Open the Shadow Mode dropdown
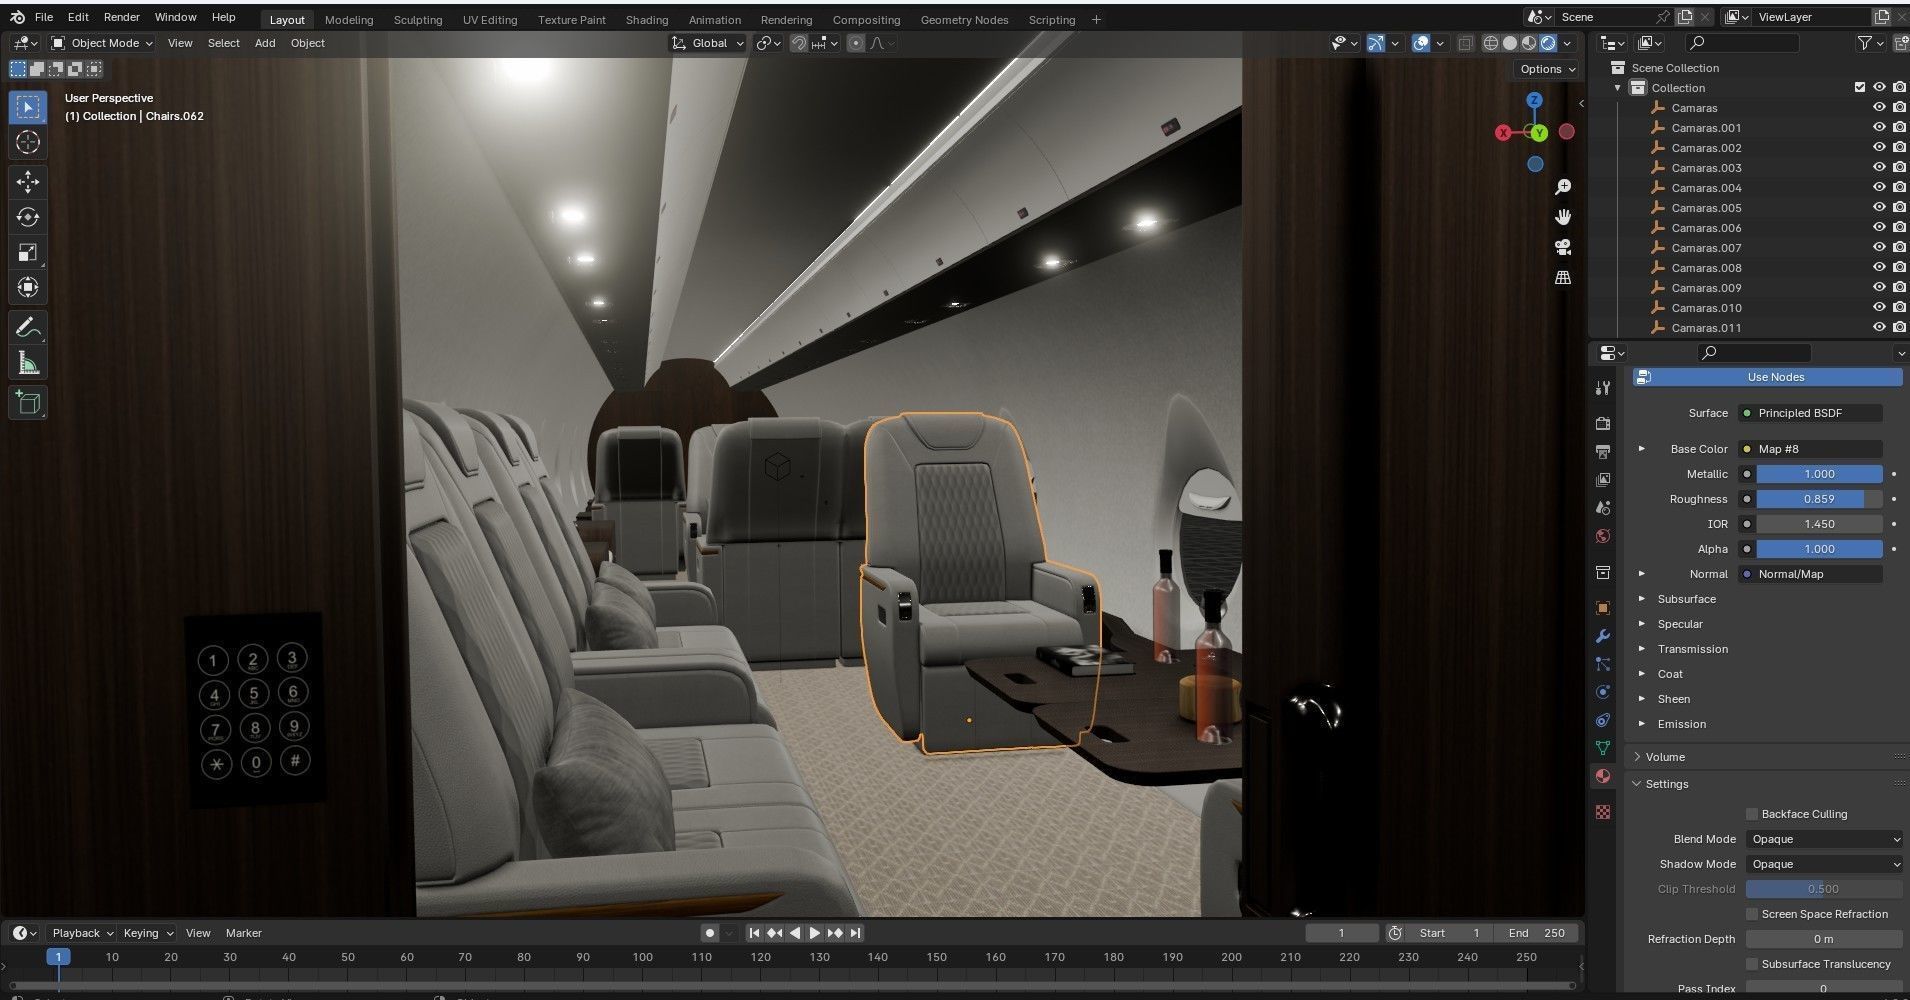The width and height of the screenshot is (1910, 1000). click(x=1824, y=864)
